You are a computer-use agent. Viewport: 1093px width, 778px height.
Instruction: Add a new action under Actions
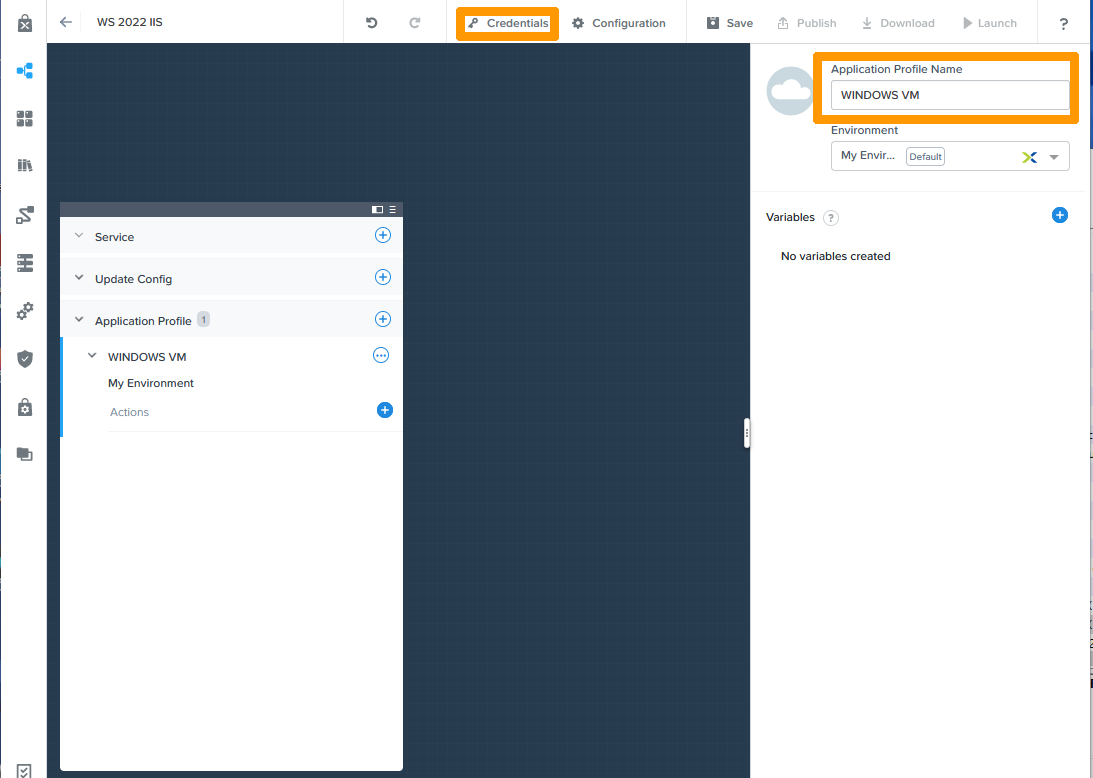[x=385, y=410]
